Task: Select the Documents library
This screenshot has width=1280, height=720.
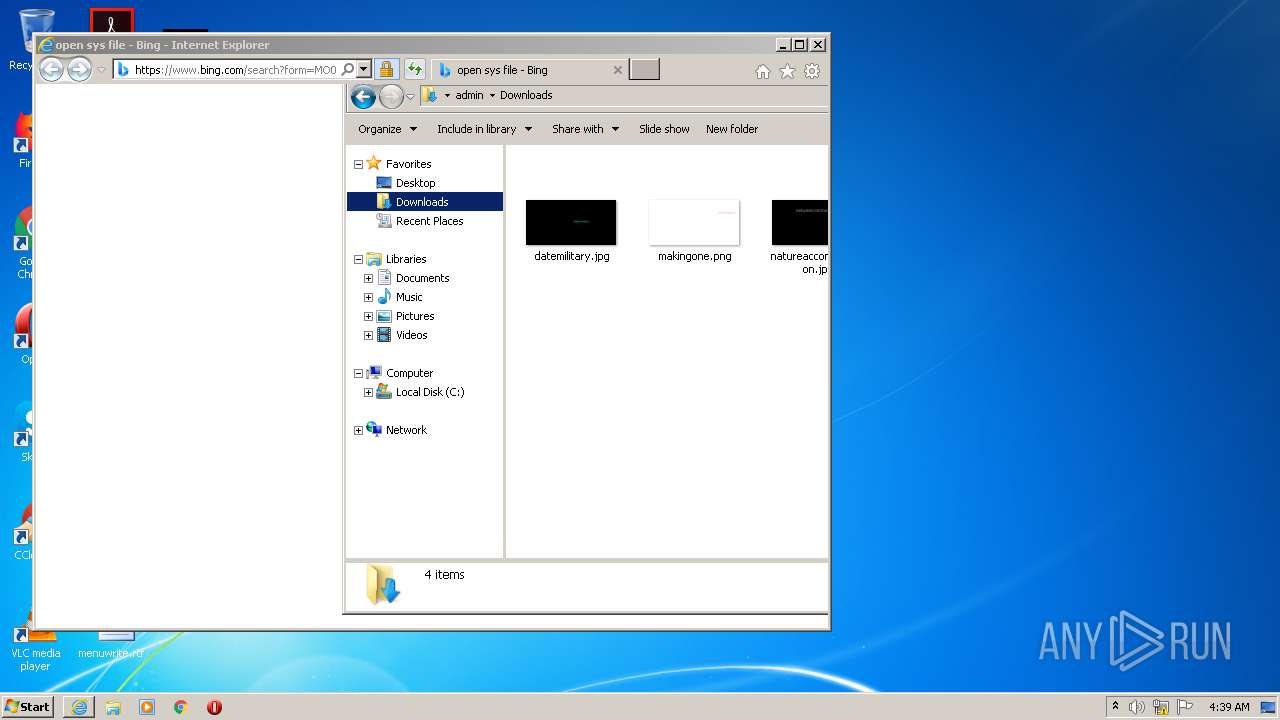Action: click(422, 278)
